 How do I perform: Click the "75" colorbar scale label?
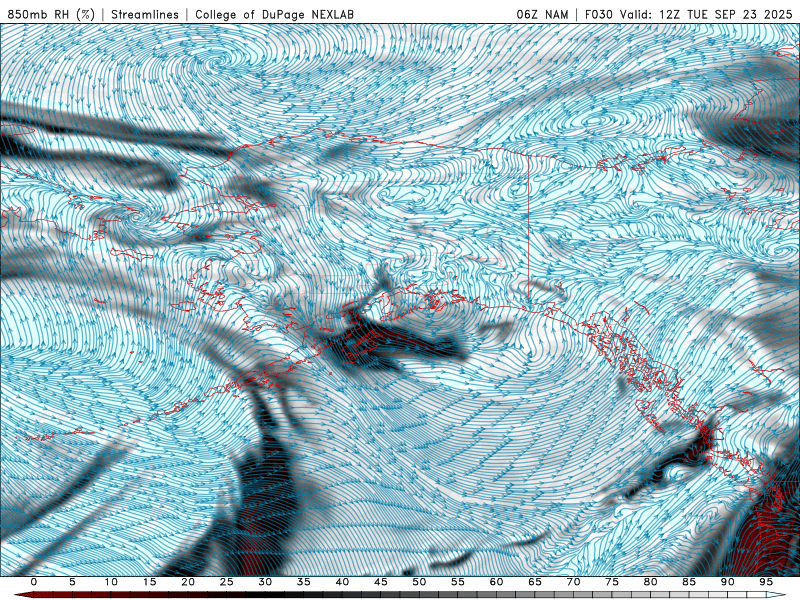tap(612, 582)
